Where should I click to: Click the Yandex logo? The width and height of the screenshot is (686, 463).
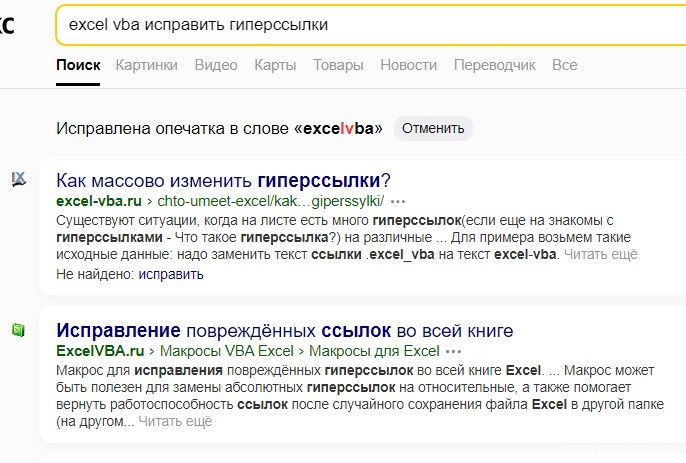click(7, 25)
